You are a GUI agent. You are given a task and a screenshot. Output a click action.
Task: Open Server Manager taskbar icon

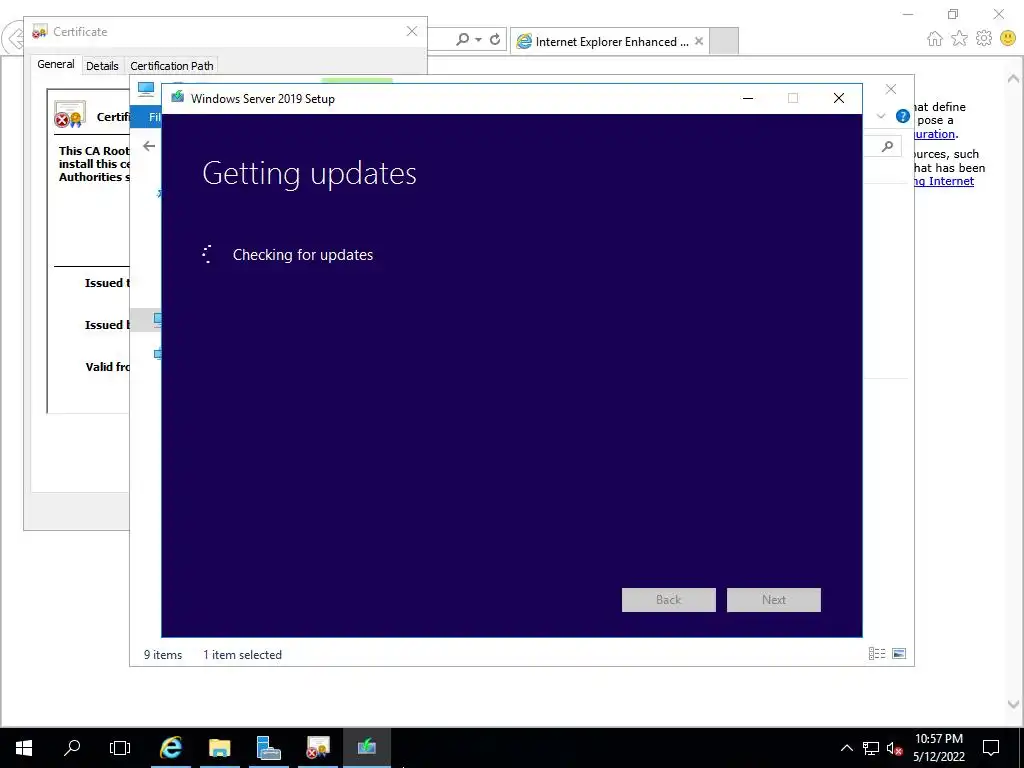[x=268, y=748]
